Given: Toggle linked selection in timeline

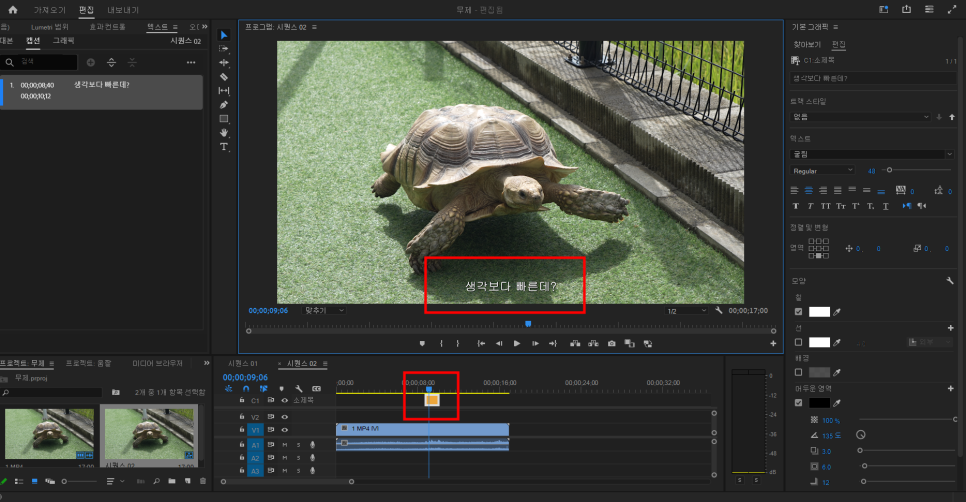Looking at the screenshot, I should (263, 389).
